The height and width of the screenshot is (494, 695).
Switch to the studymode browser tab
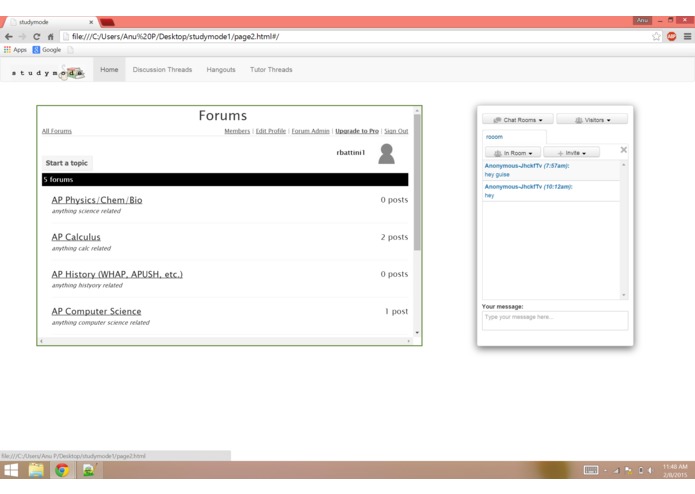[49, 22]
